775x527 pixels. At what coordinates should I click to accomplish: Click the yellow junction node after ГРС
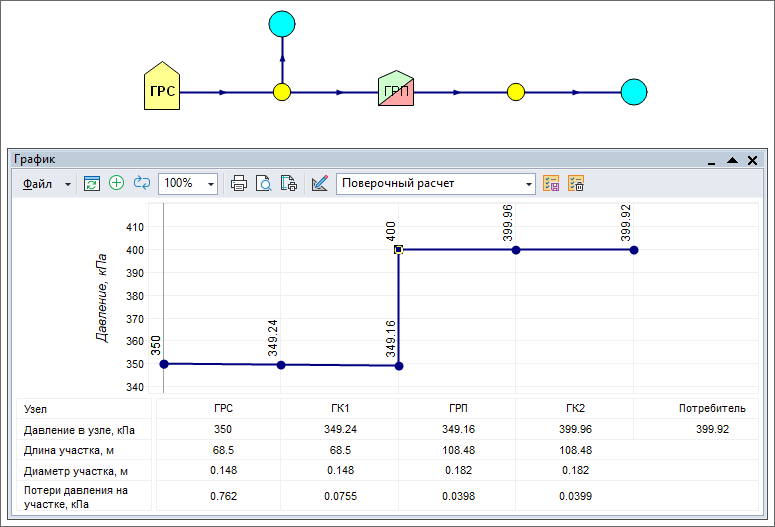(282, 93)
